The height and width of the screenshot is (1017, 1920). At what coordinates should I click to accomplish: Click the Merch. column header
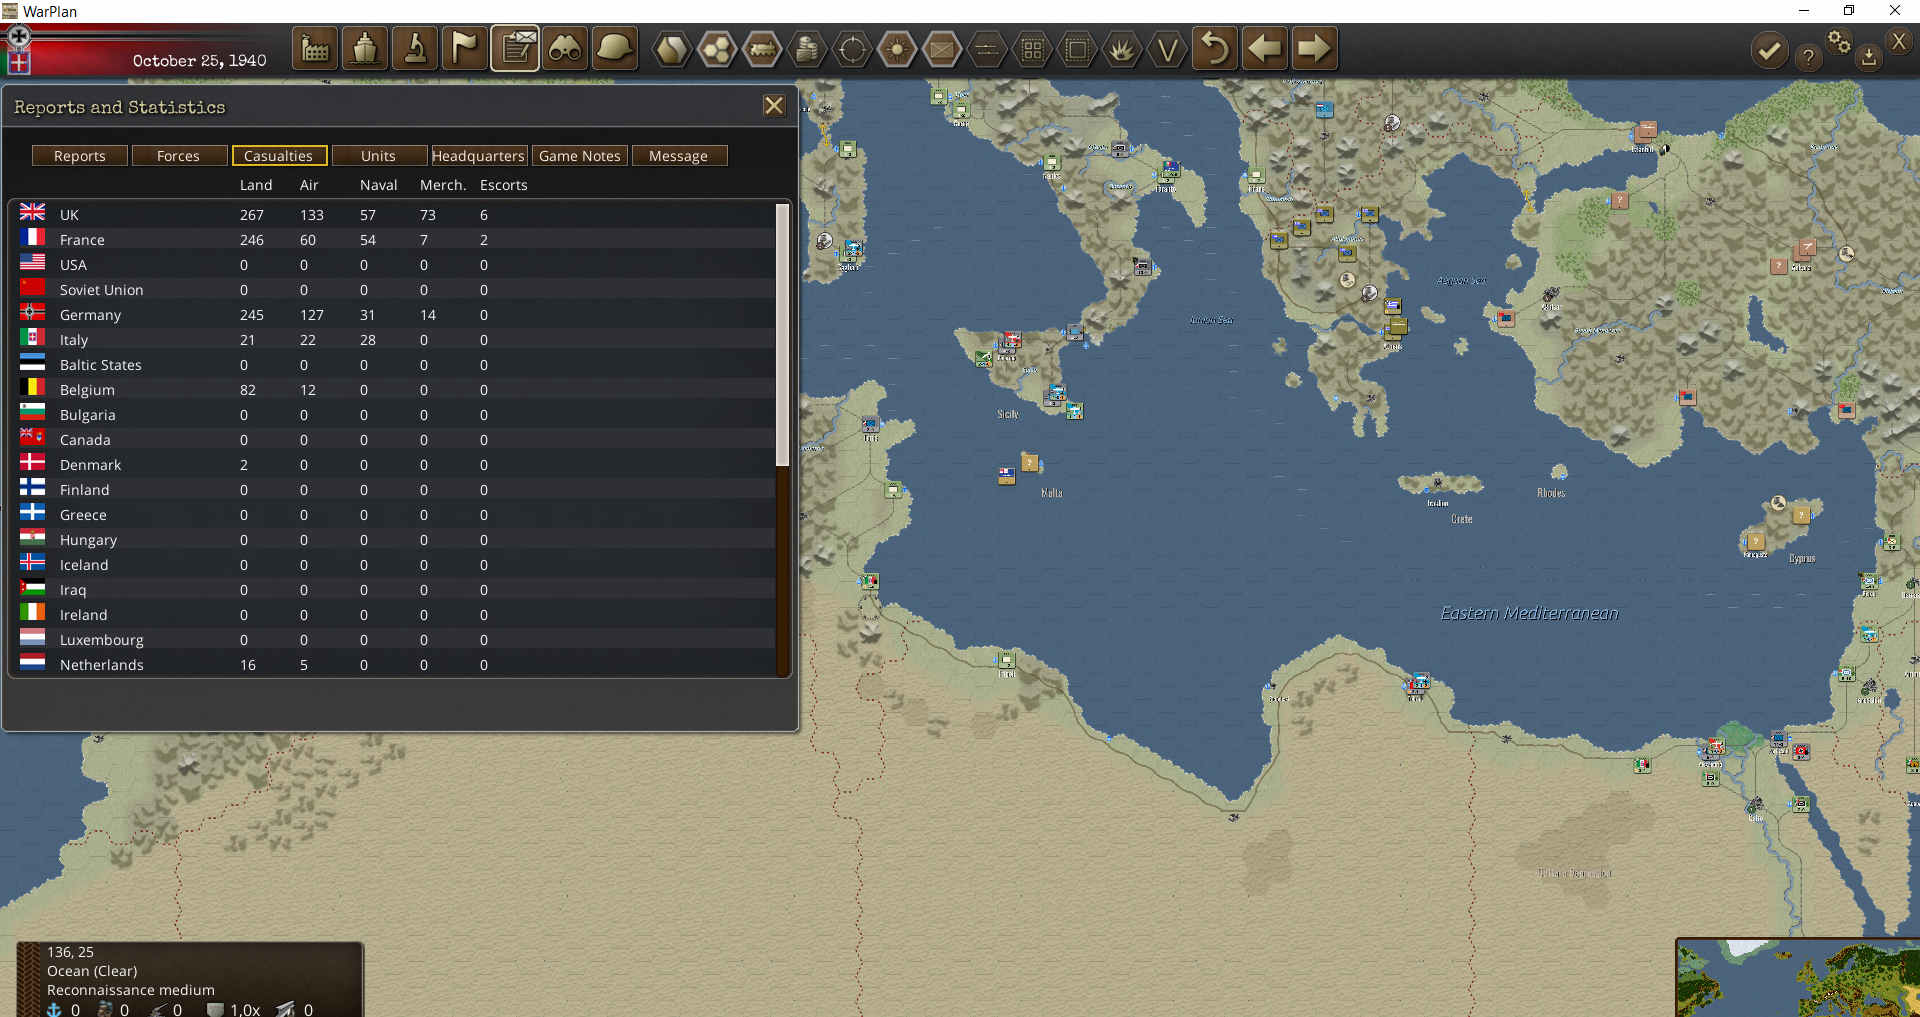[443, 185]
